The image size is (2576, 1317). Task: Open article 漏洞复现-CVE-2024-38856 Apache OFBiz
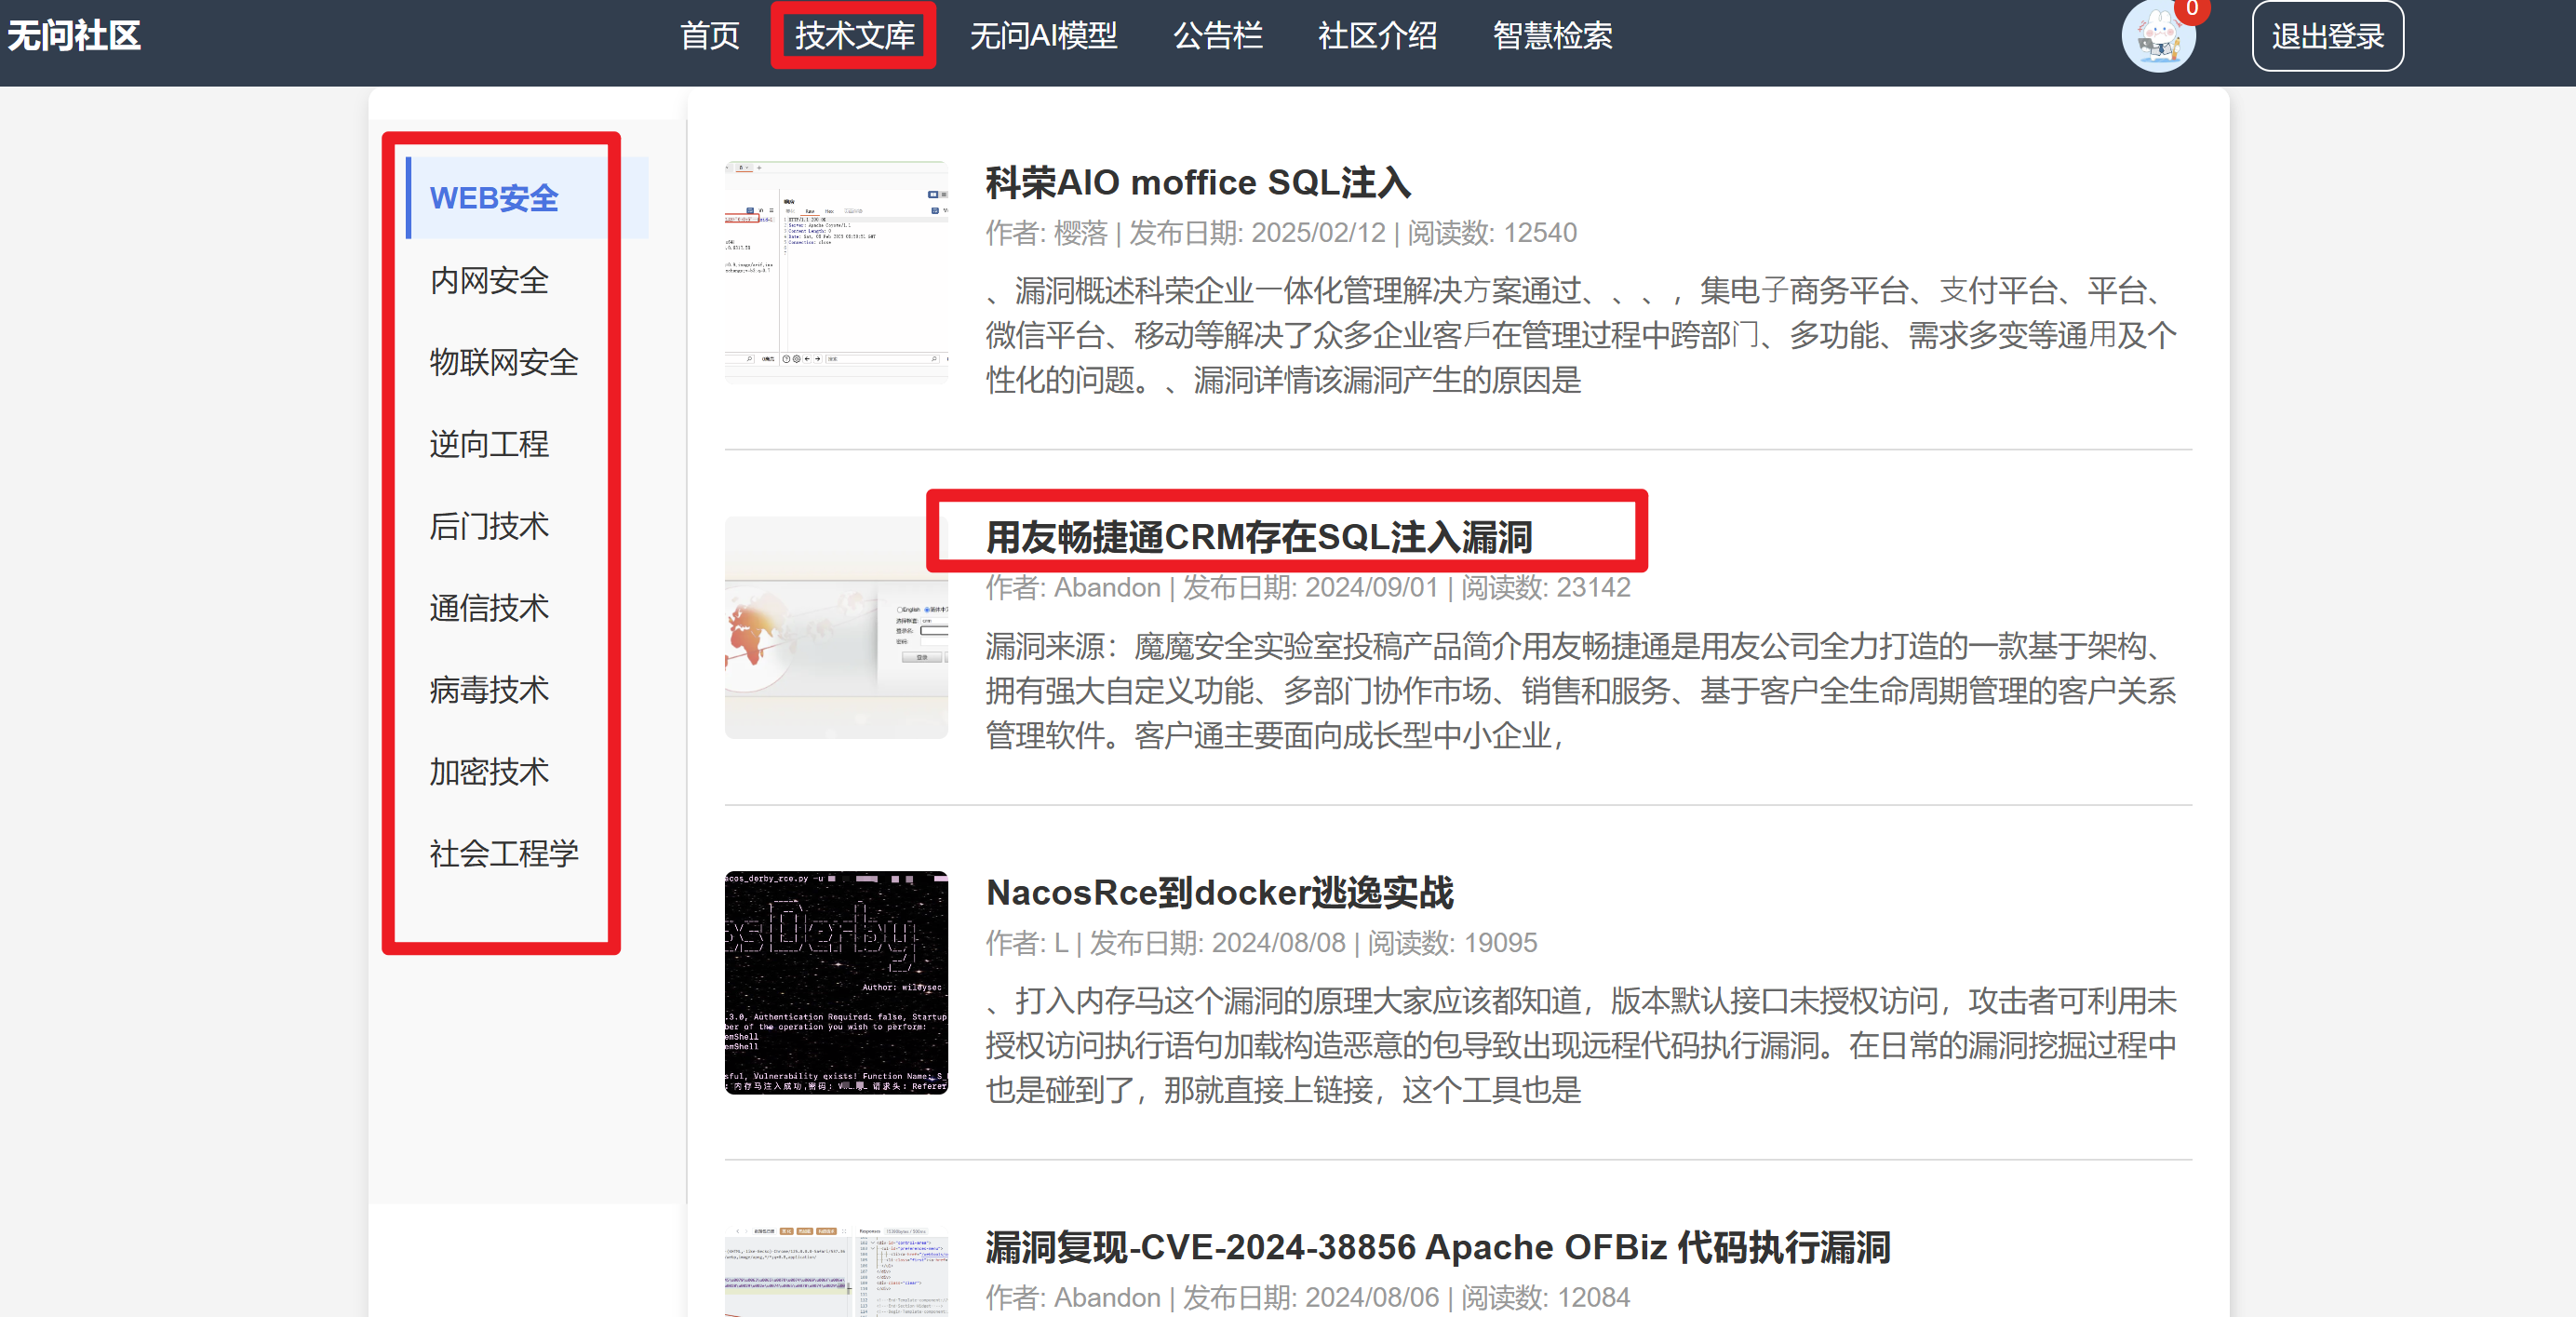point(1437,1248)
